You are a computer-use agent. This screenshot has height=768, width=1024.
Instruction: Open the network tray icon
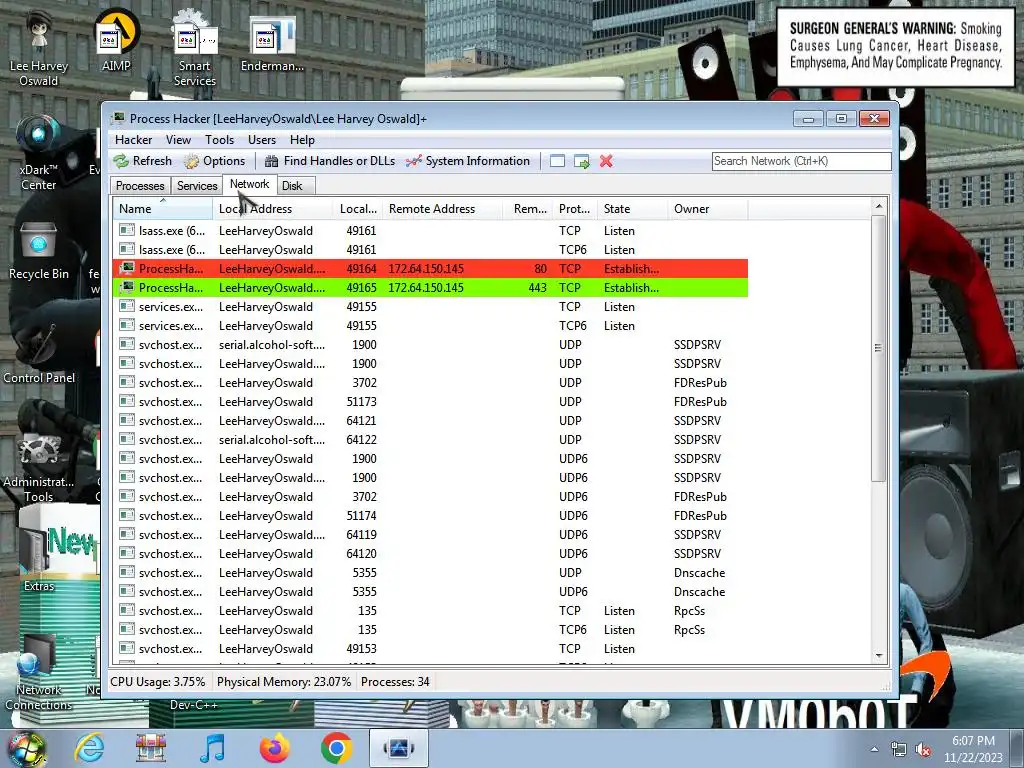pos(899,750)
